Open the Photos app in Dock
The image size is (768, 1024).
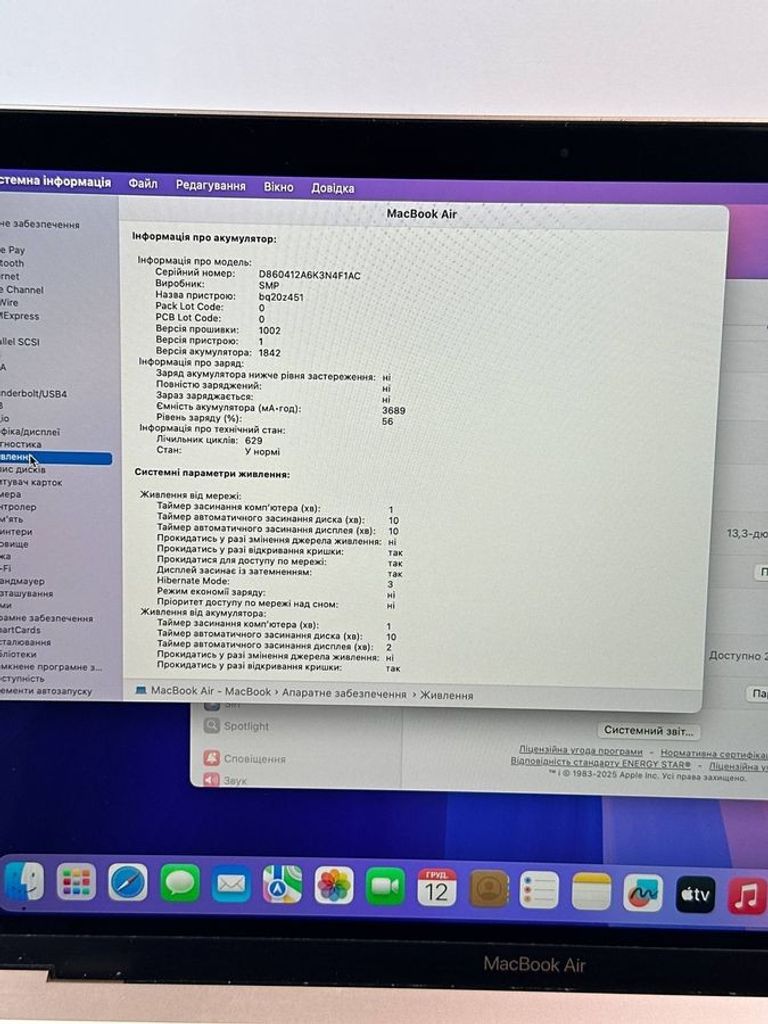click(x=334, y=886)
